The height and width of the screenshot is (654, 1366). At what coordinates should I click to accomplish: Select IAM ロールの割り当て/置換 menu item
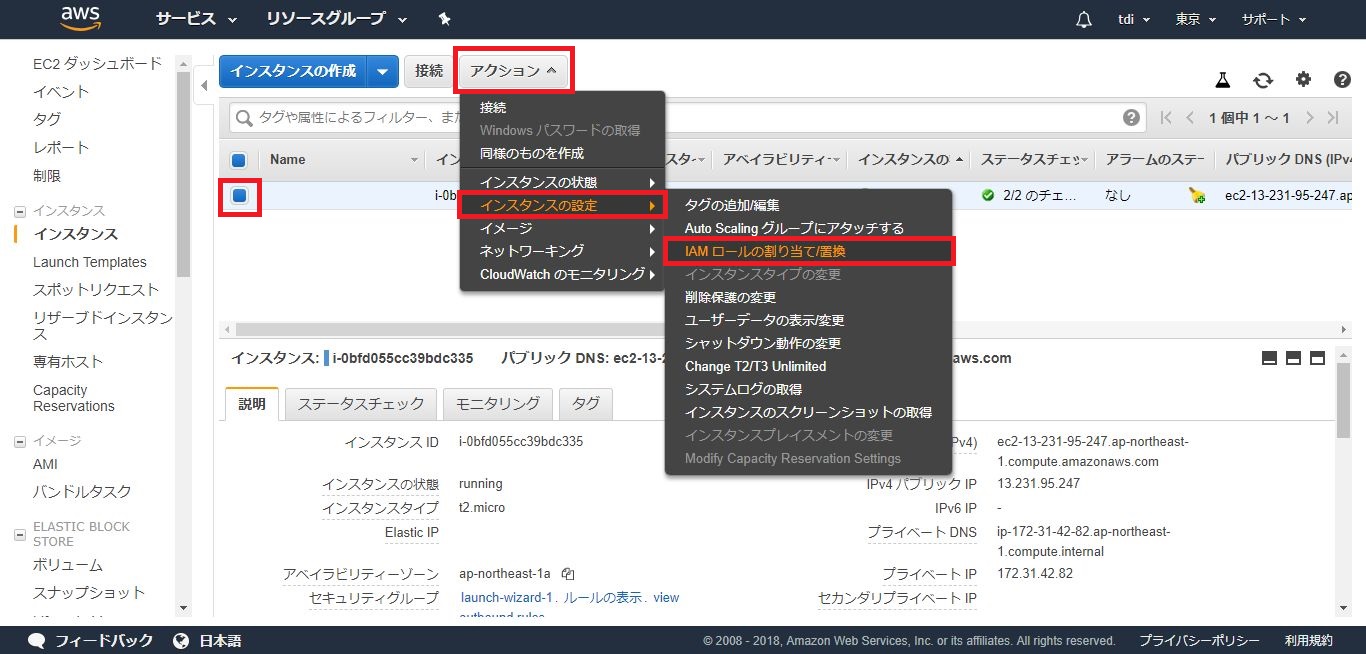765,251
